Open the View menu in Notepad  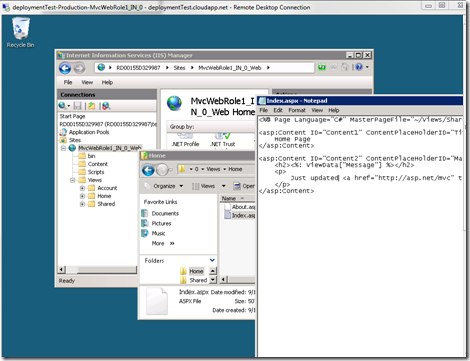click(317, 110)
